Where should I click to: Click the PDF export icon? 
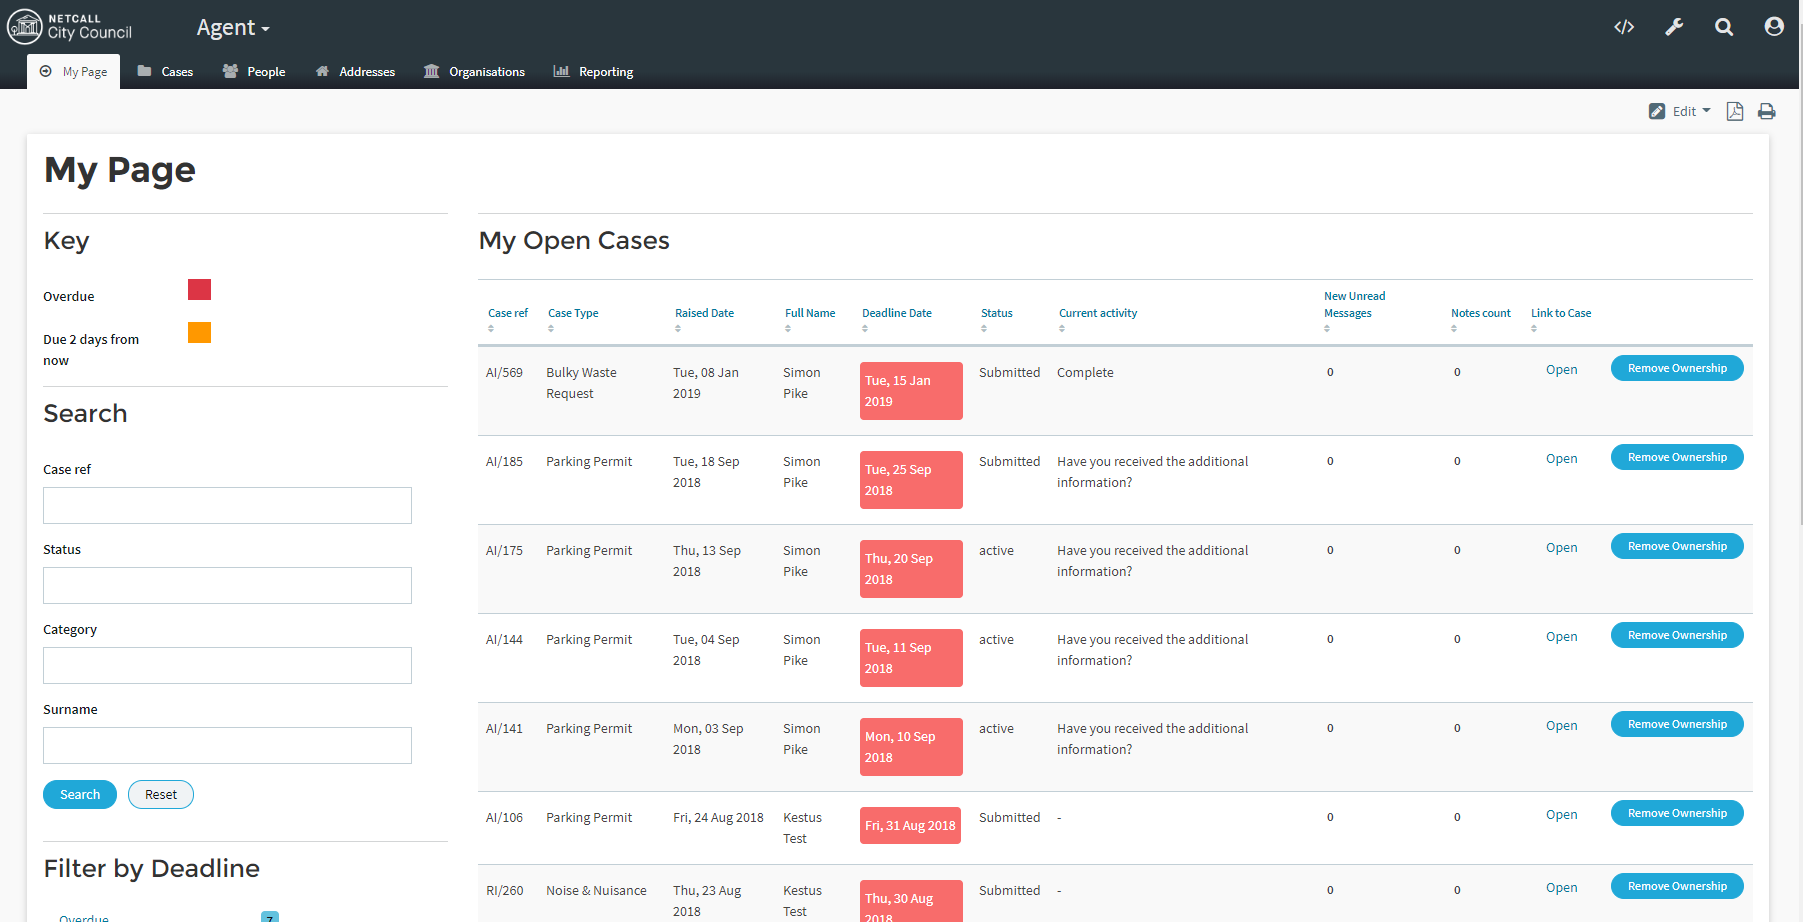coord(1735,111)
